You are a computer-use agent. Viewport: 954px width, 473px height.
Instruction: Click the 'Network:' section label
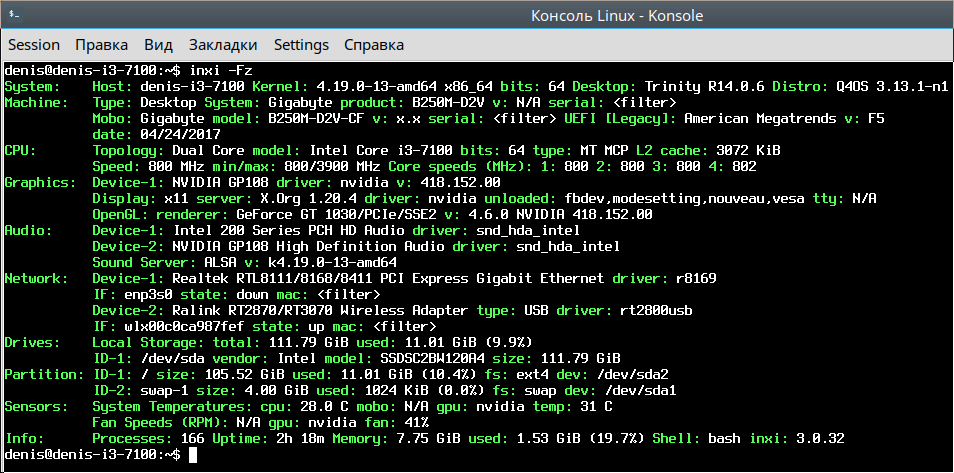click(37, 278)
